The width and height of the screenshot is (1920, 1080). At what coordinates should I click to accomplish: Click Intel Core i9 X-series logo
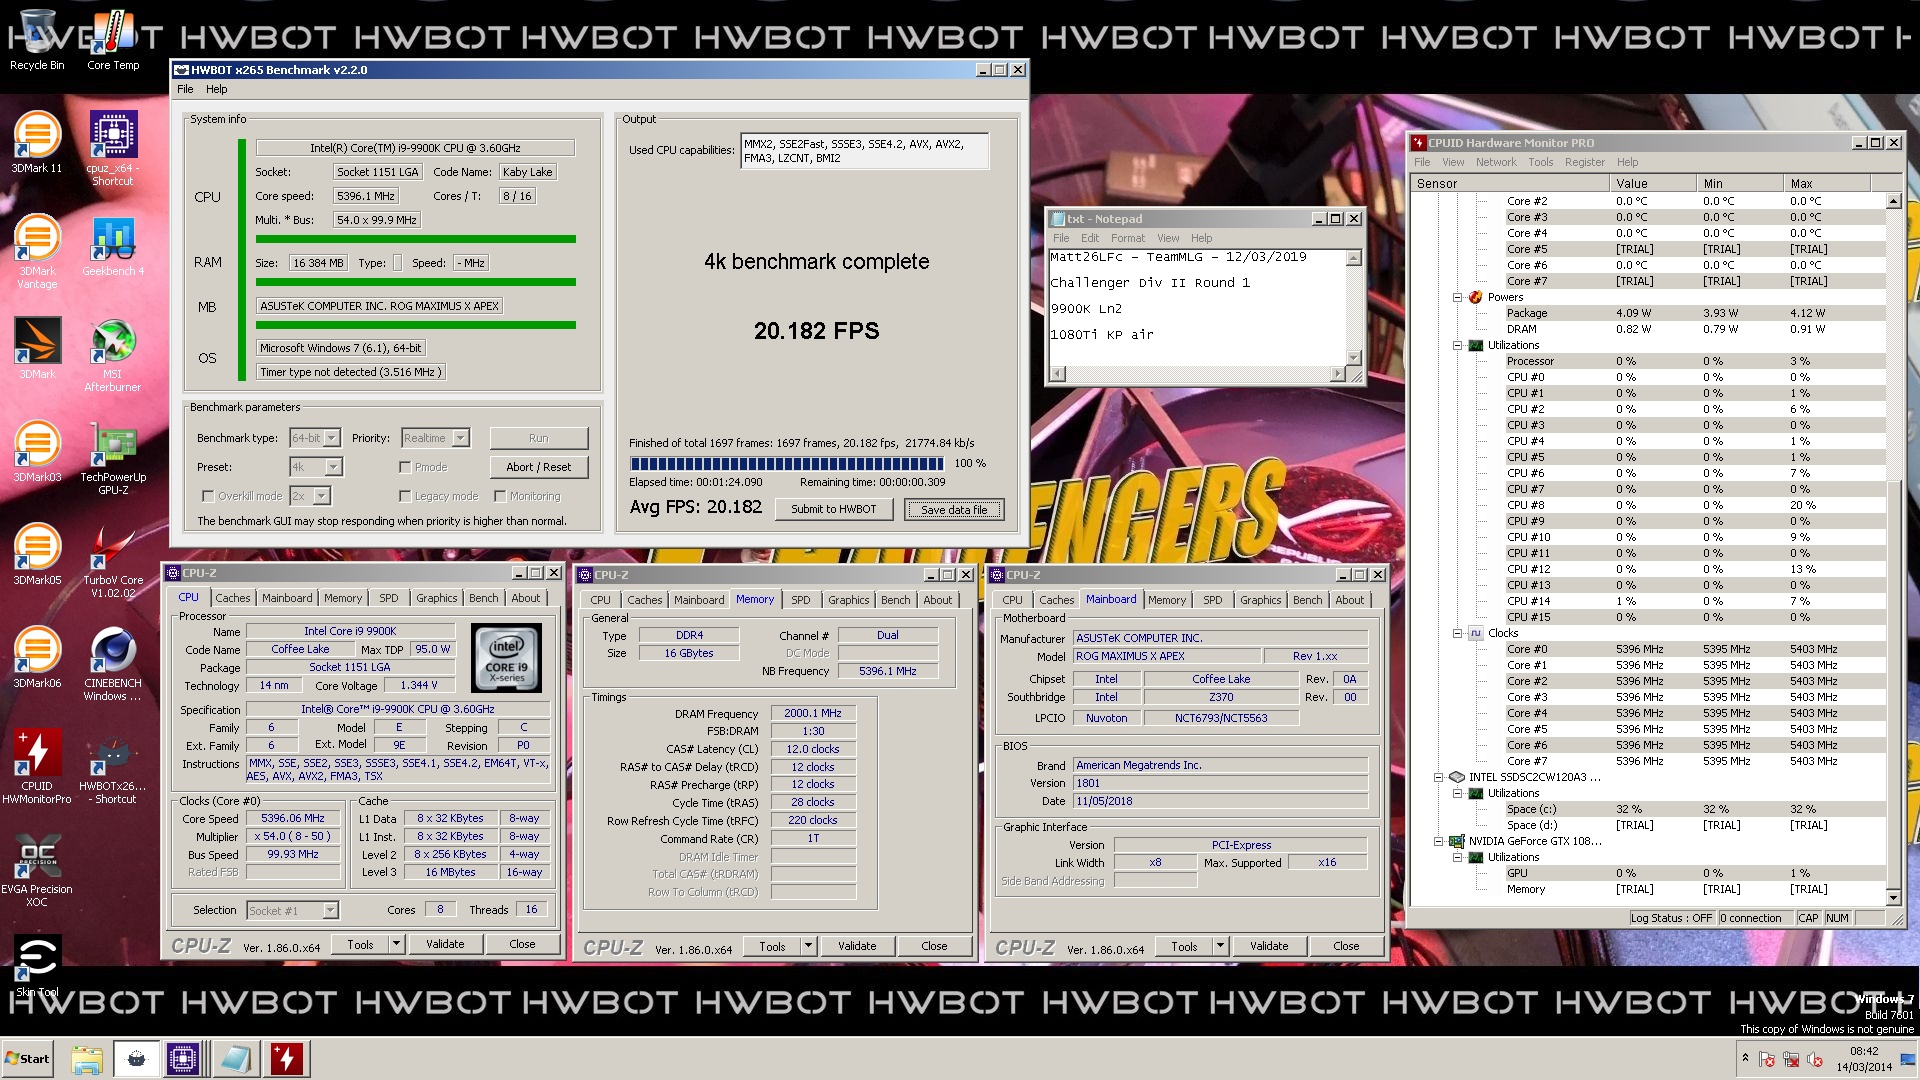[x=506, y=658]
